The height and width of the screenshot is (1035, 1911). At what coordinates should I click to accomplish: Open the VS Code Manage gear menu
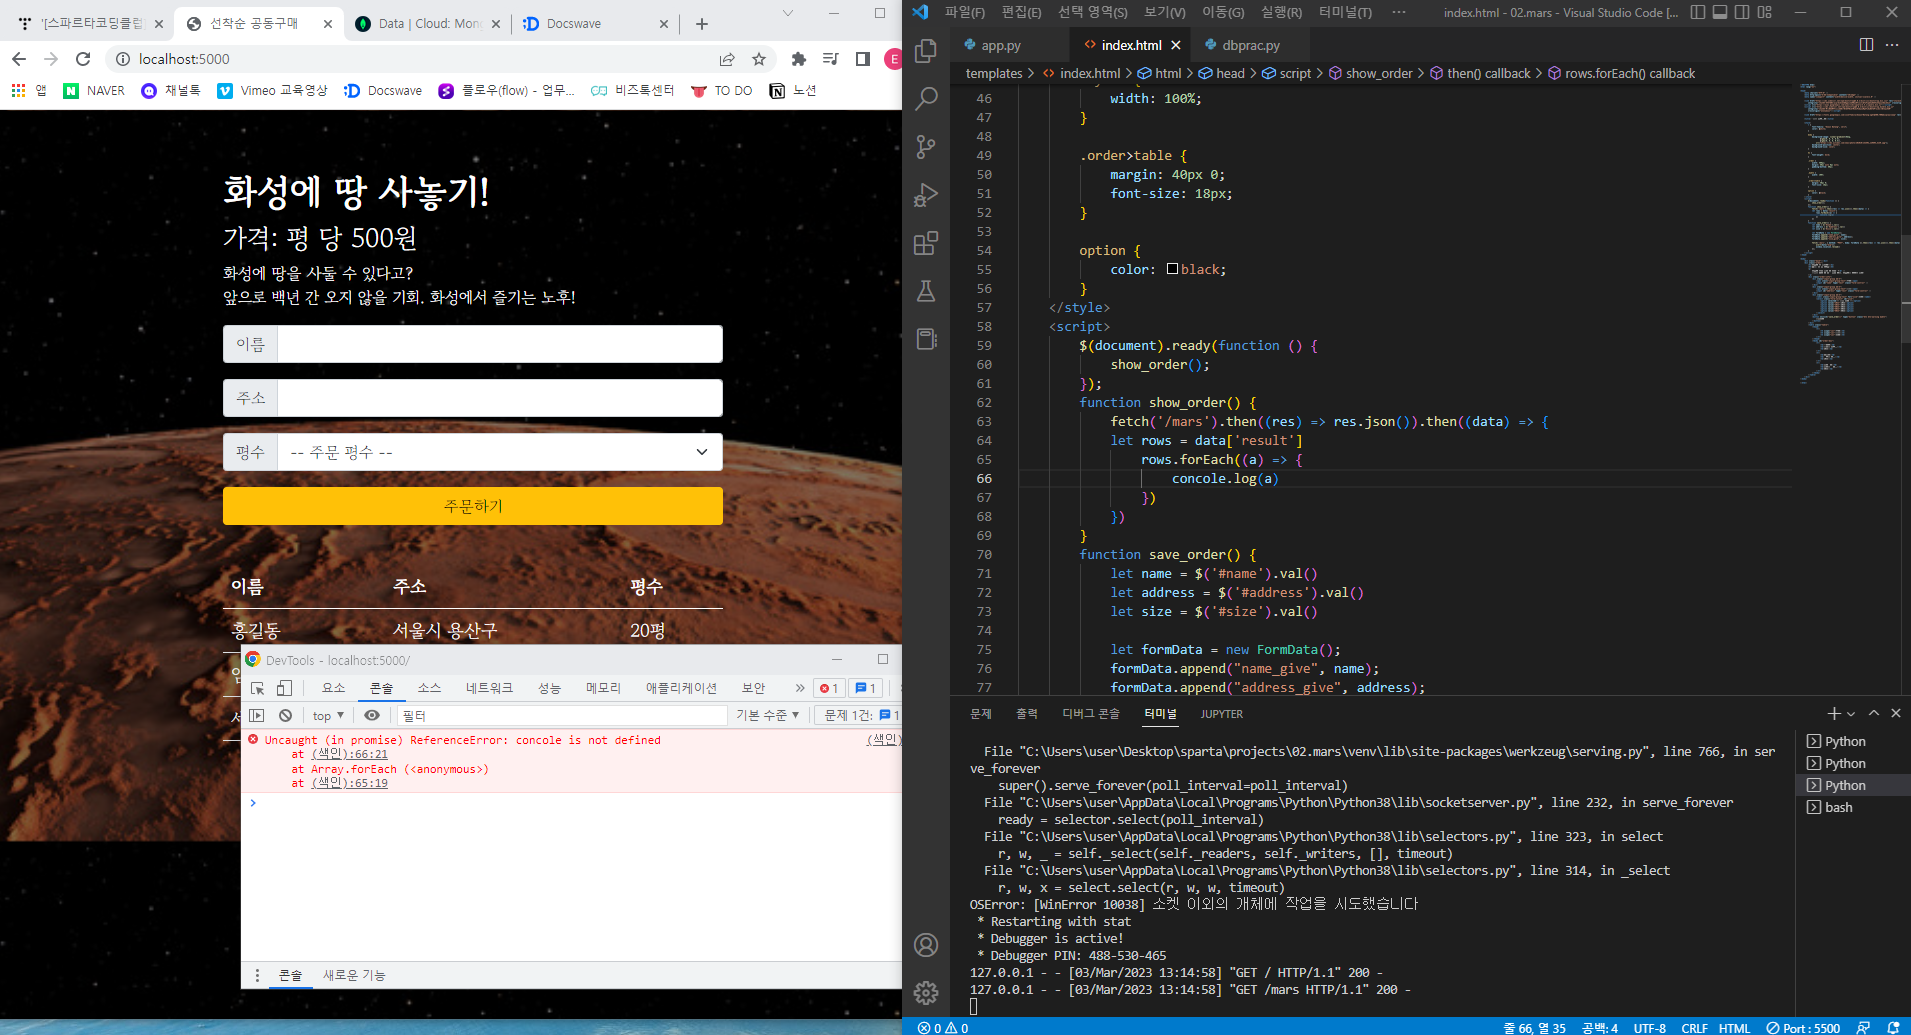pyautogui.click(x=926, y=992)
